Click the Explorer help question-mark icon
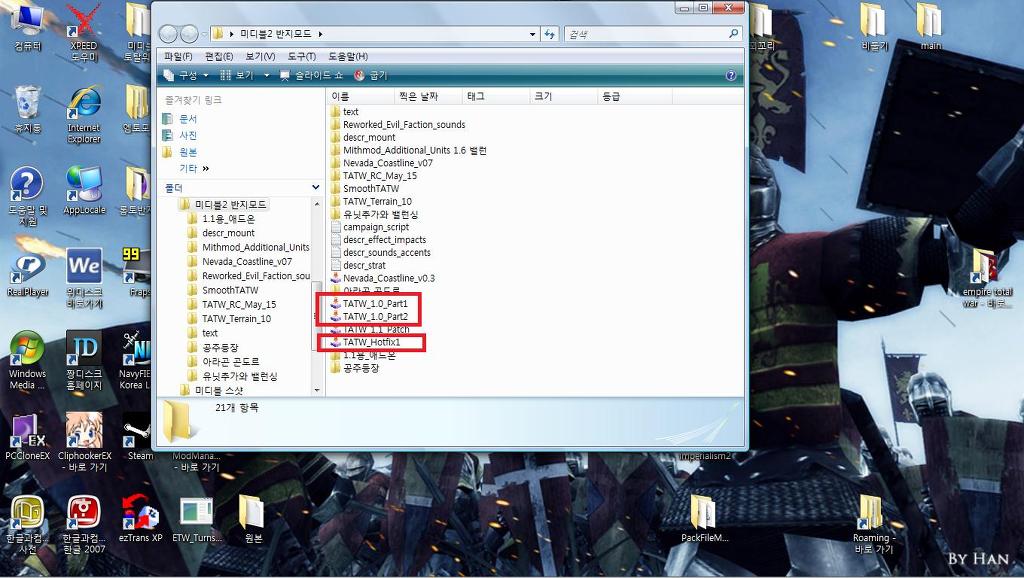The width and height of the screenshot is (1024, 578). click(x=731, y=76)
